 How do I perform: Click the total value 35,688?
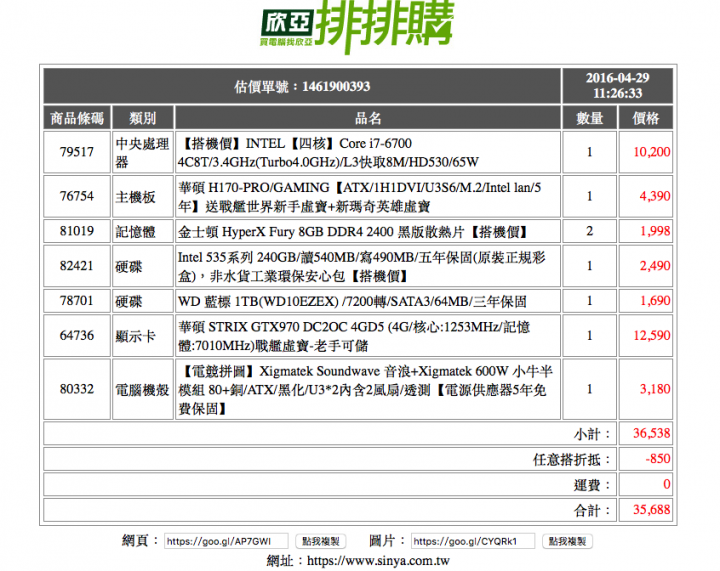652,509
